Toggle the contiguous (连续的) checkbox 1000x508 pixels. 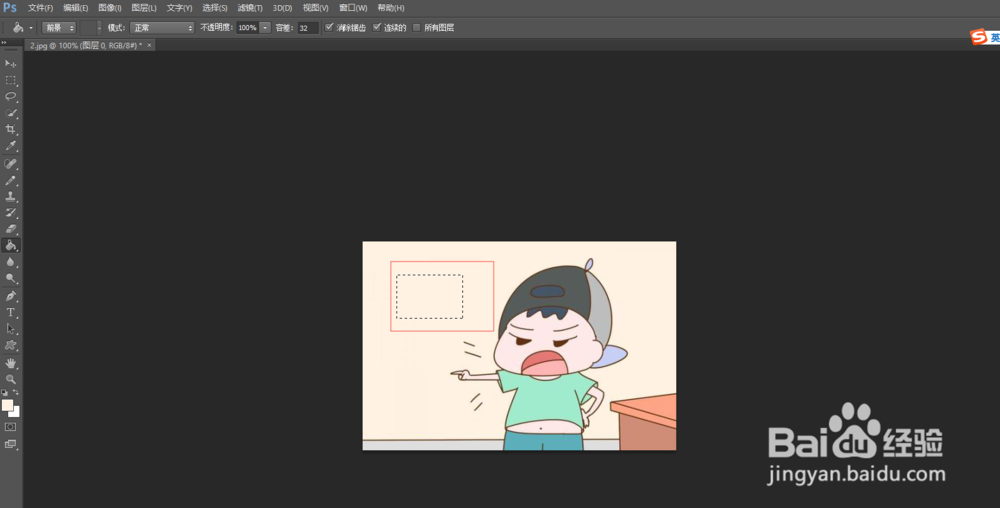point(377,27)
